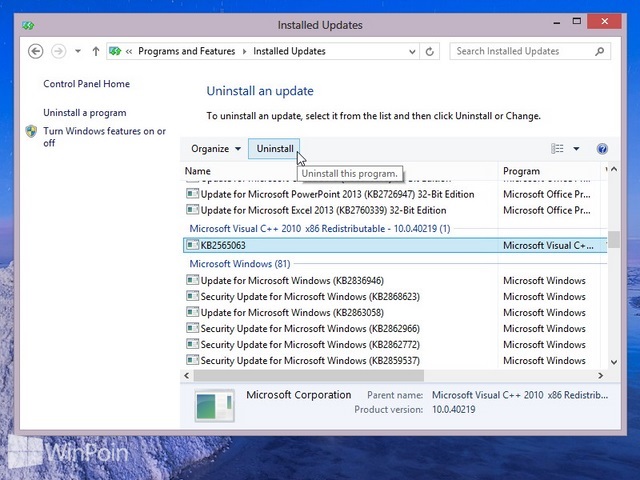Close the Installed Updates window
This screenshot has width=640, height=480.
coord(604,21)
